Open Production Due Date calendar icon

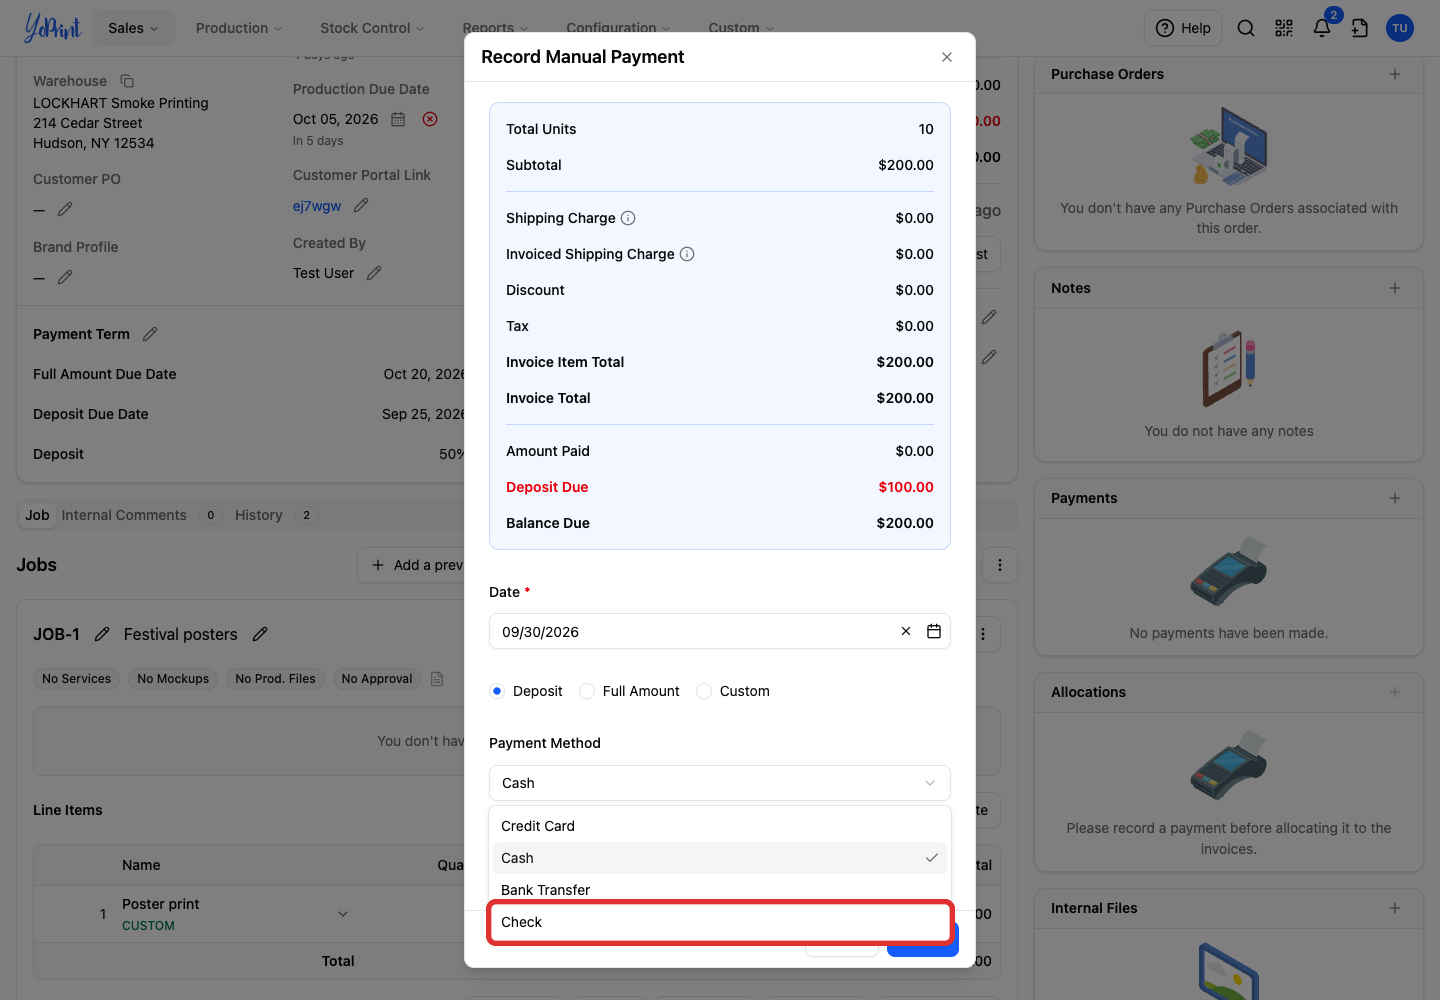tap(398, 119)
